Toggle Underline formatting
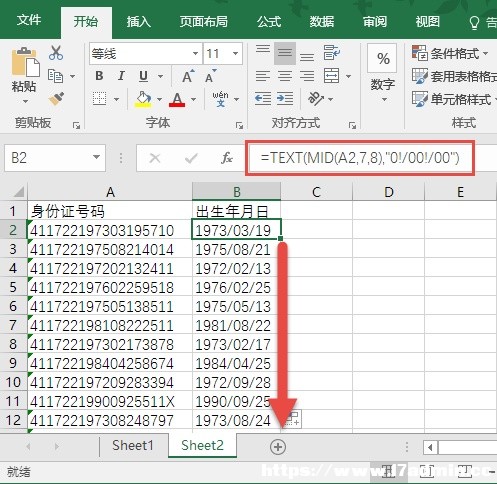This screenshot has height=484, width=497. click(143, 76)
